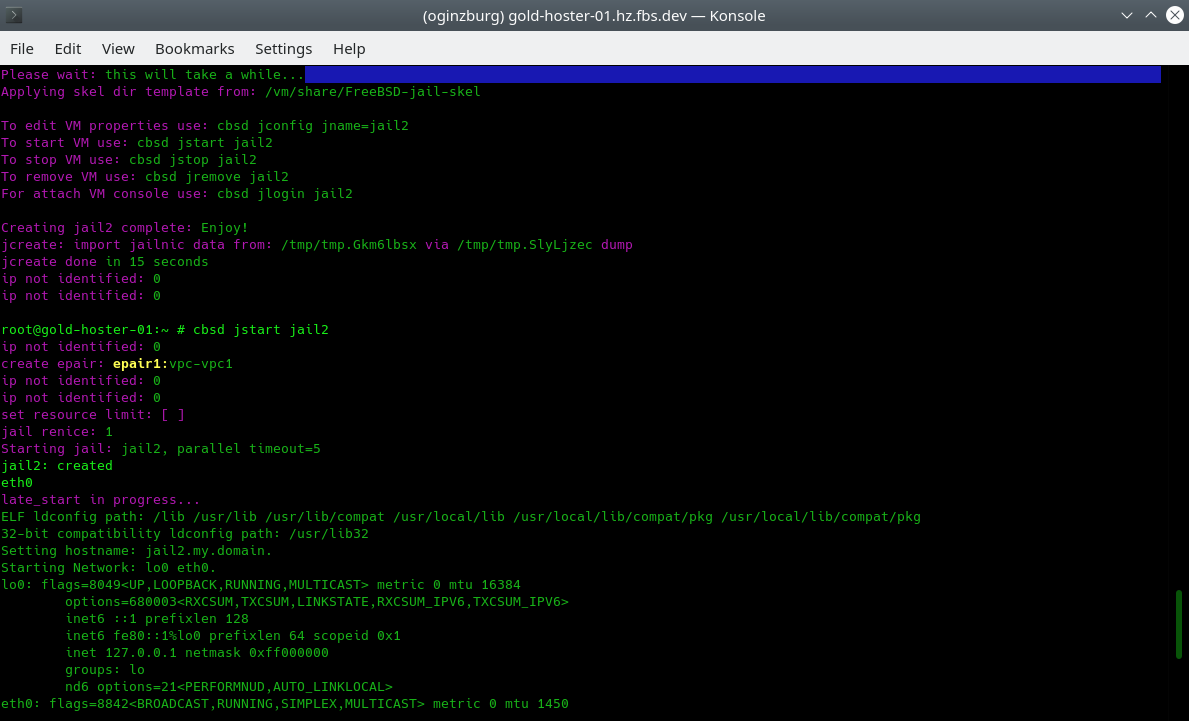The image size is (1189, 721).
Task: Click 'set resource limit: [ ]' line
Action: tap(93, 415)
